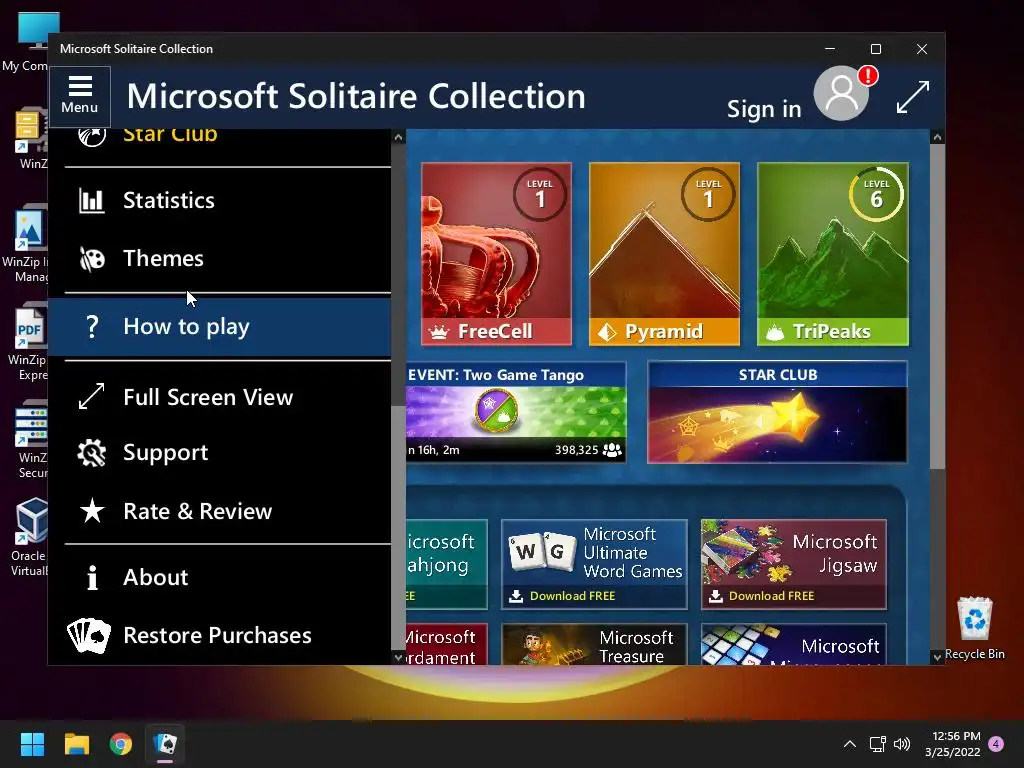Open File Explorer from the taskbar

[76, 744]
